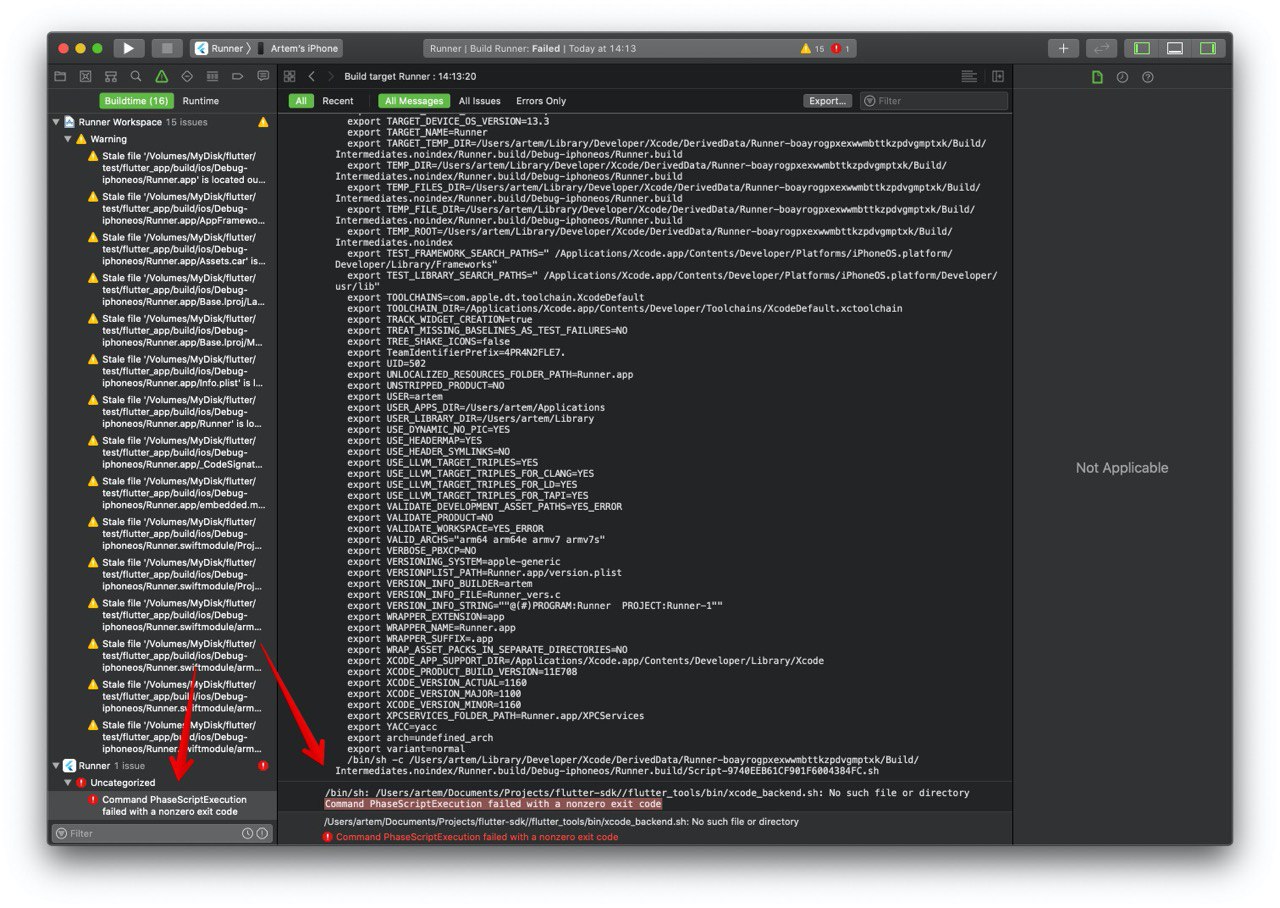Viewport: 1280px width, 908px height.
Task: Open Artem's iPhone device selector
Action: [x=299, y=48]
